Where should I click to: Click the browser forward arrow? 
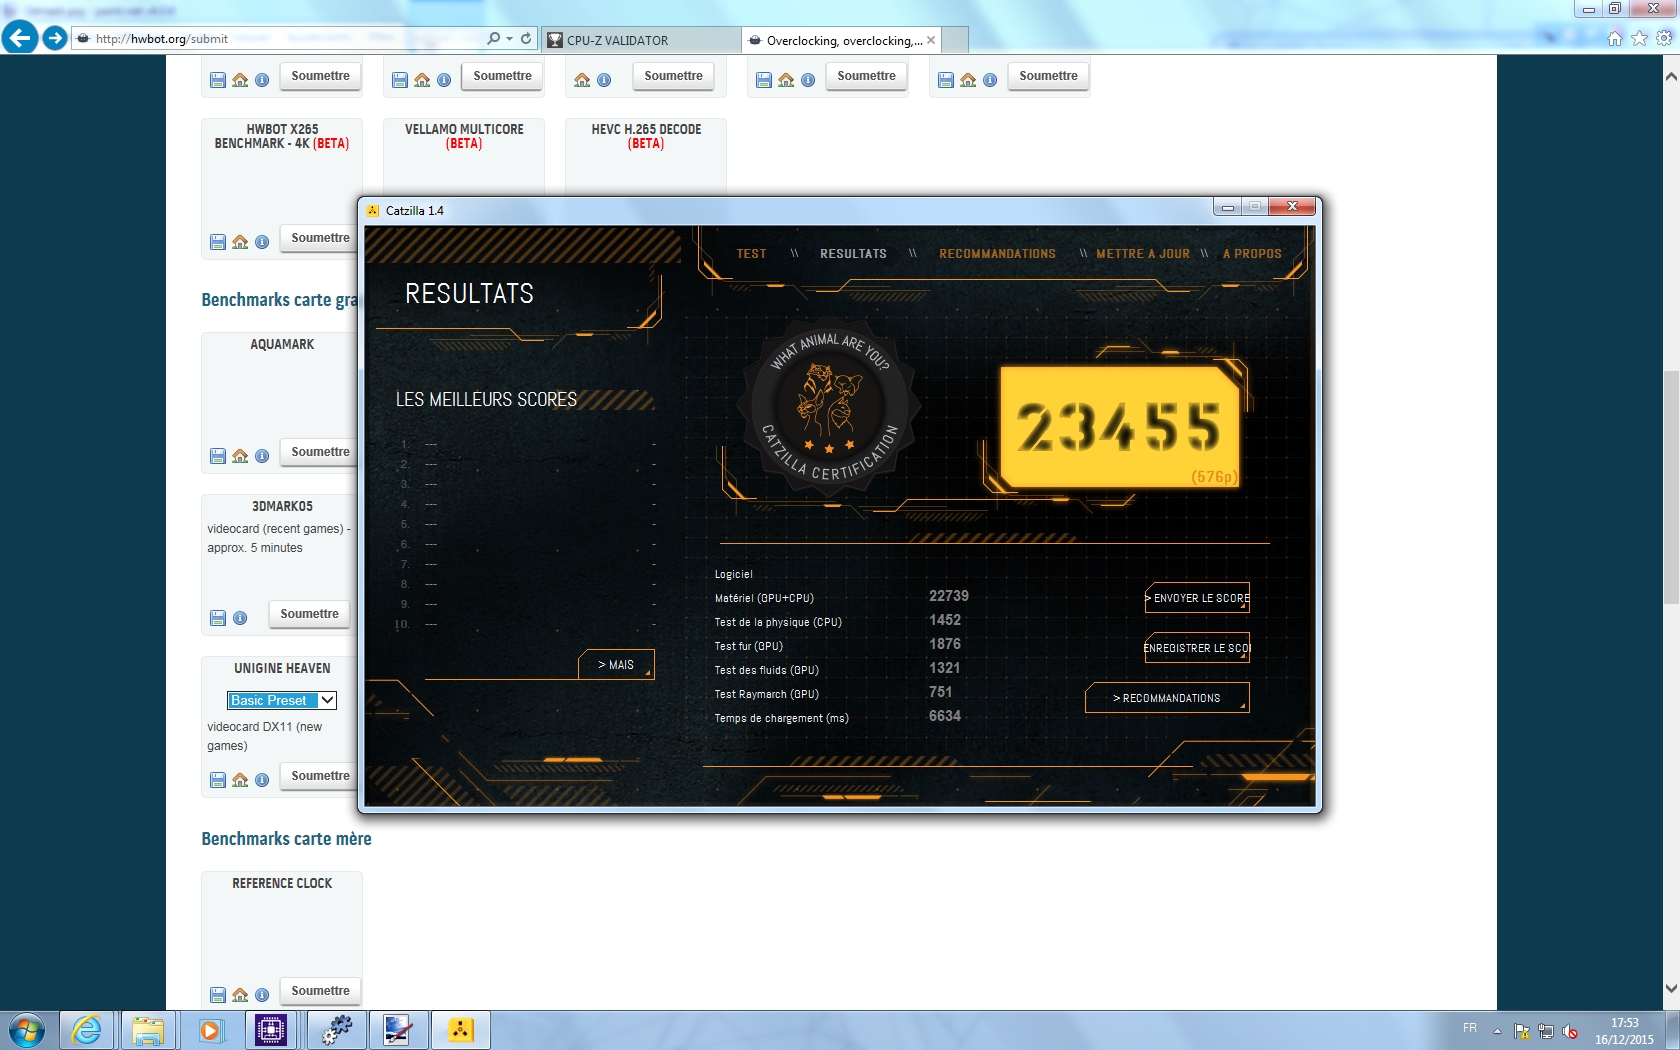coord(55,38)
